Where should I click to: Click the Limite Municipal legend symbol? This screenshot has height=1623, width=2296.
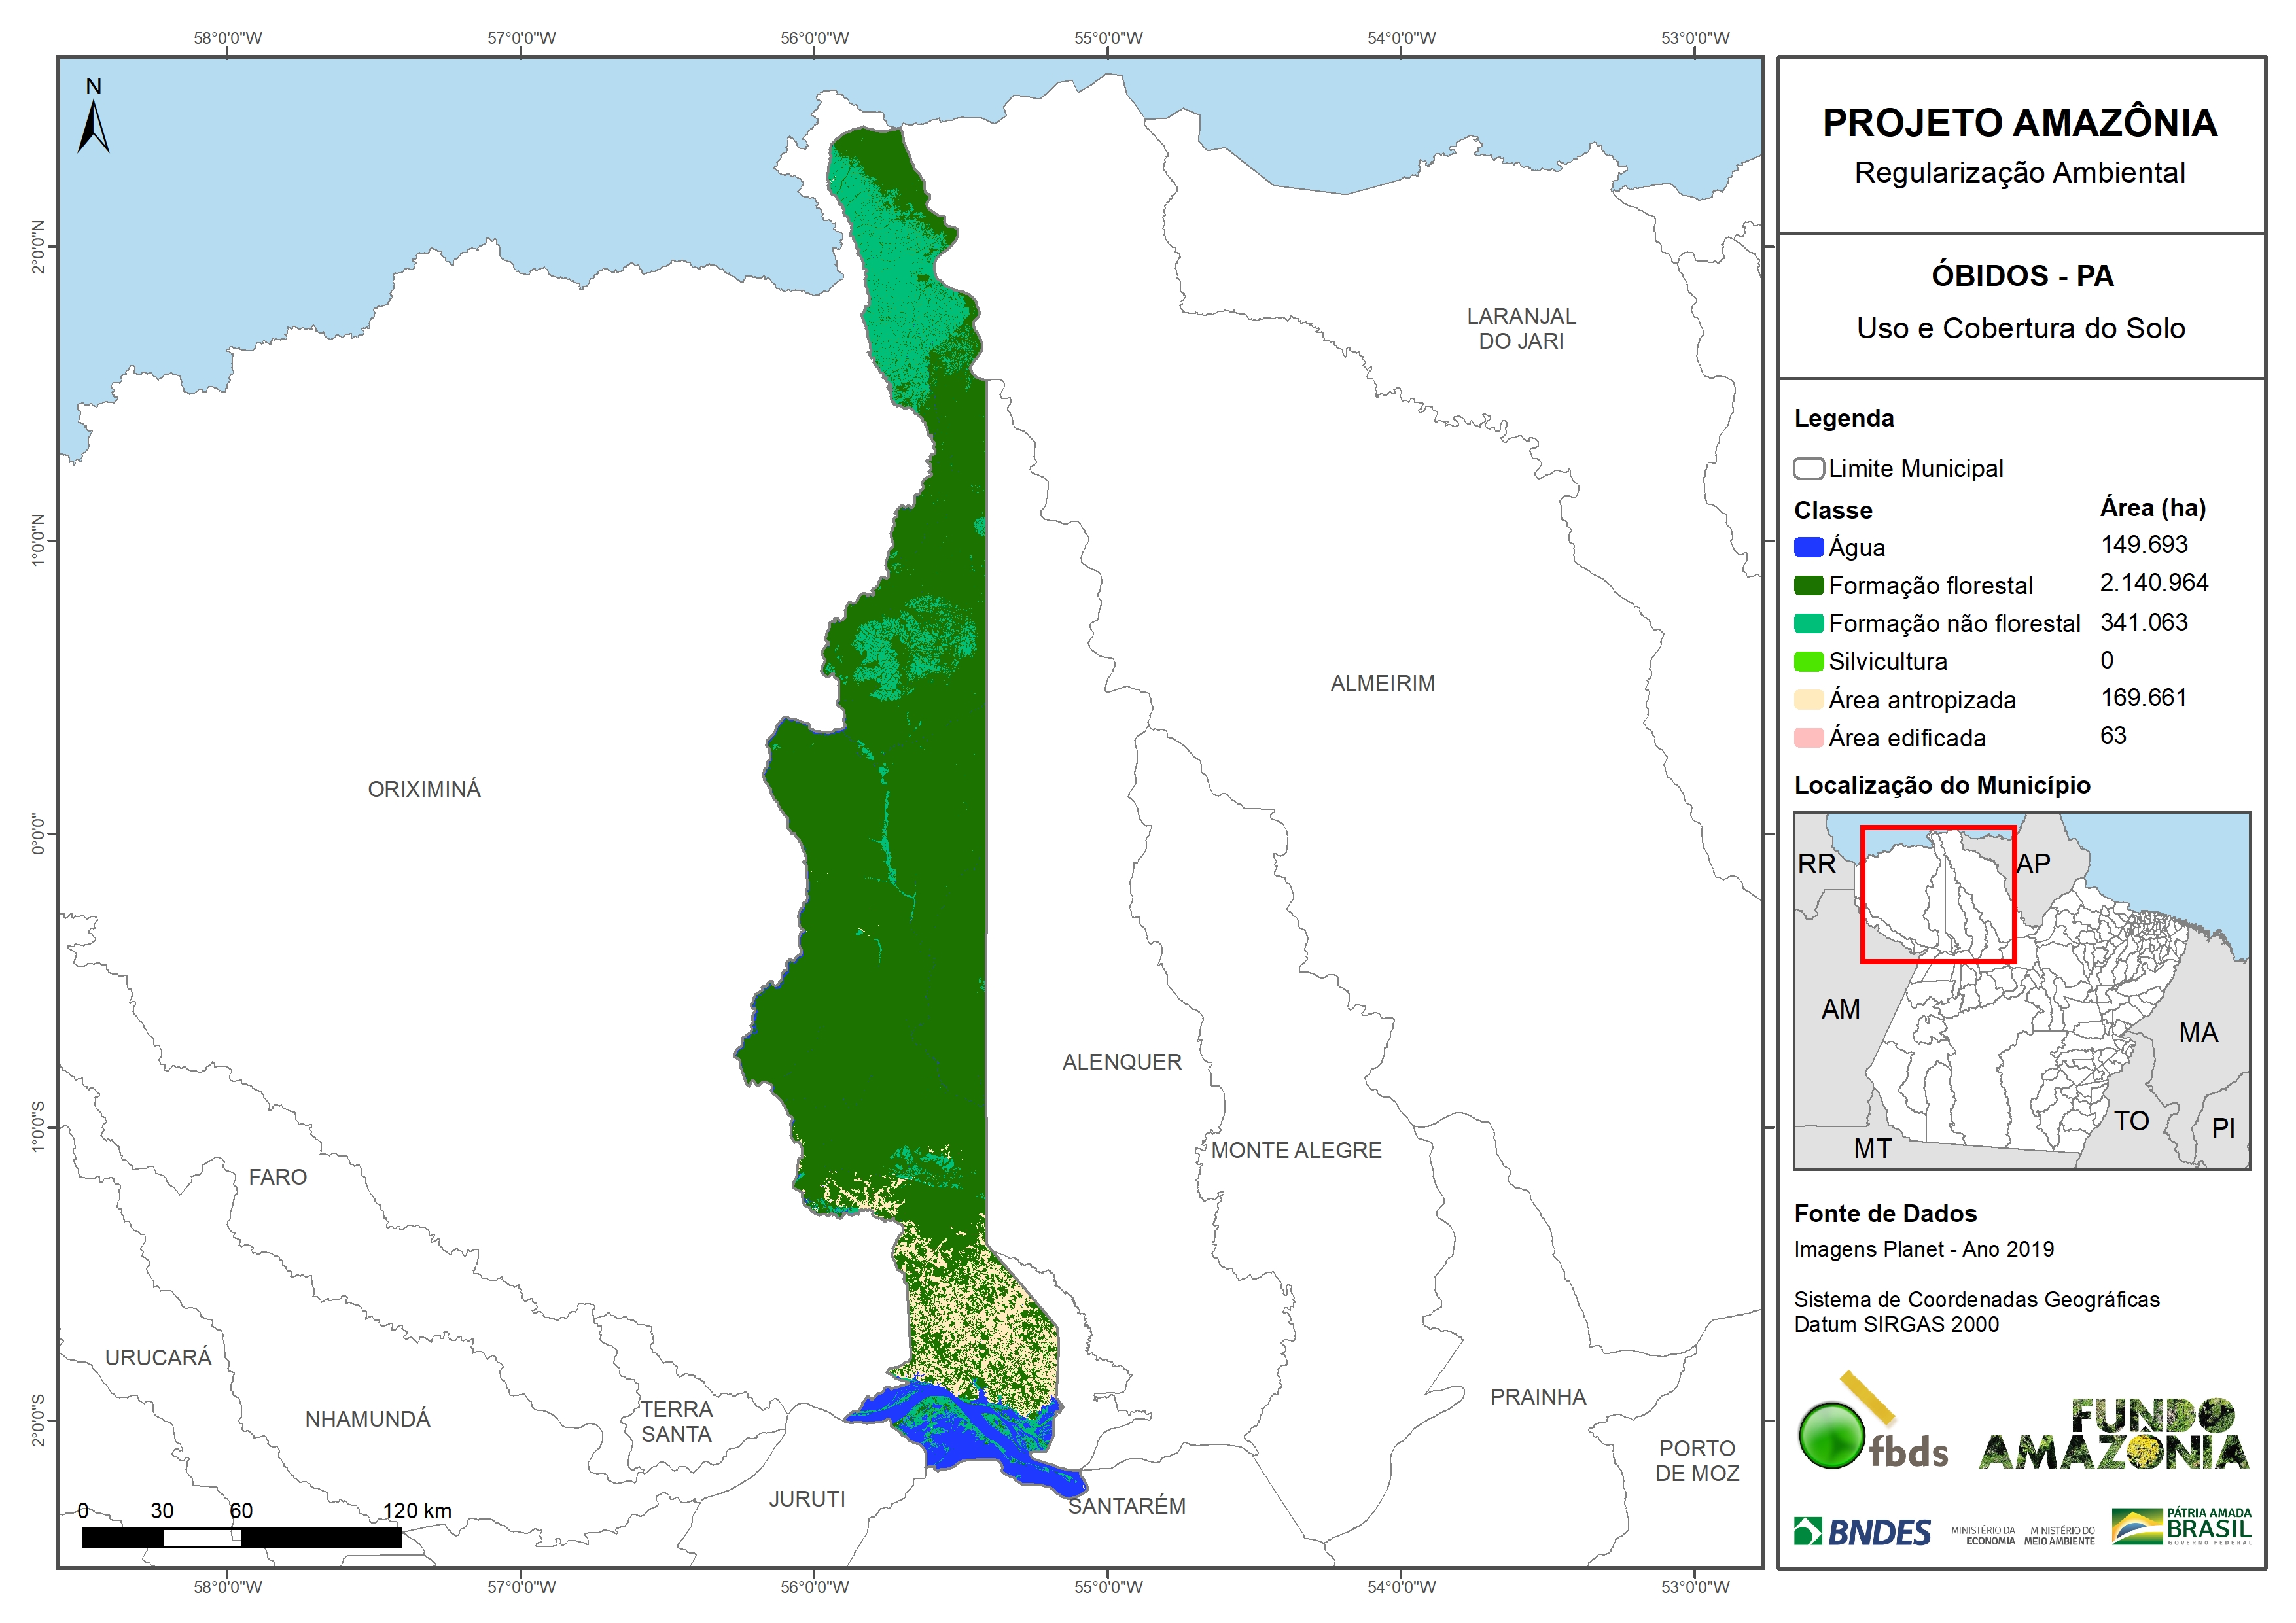[x=1808, y=469]
